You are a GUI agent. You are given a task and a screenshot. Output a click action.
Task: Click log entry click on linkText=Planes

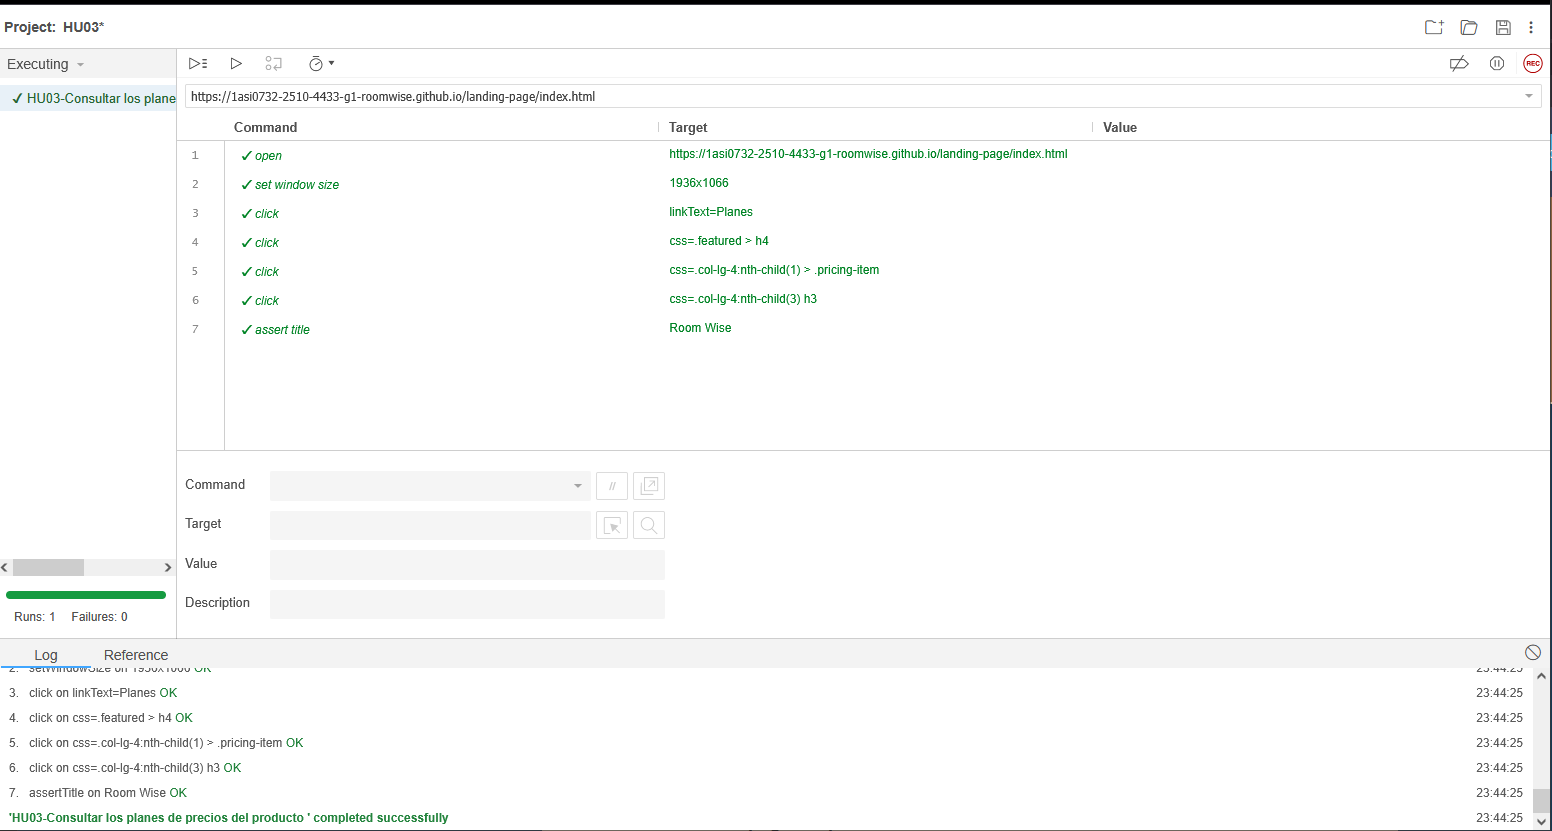click(103, 693)
